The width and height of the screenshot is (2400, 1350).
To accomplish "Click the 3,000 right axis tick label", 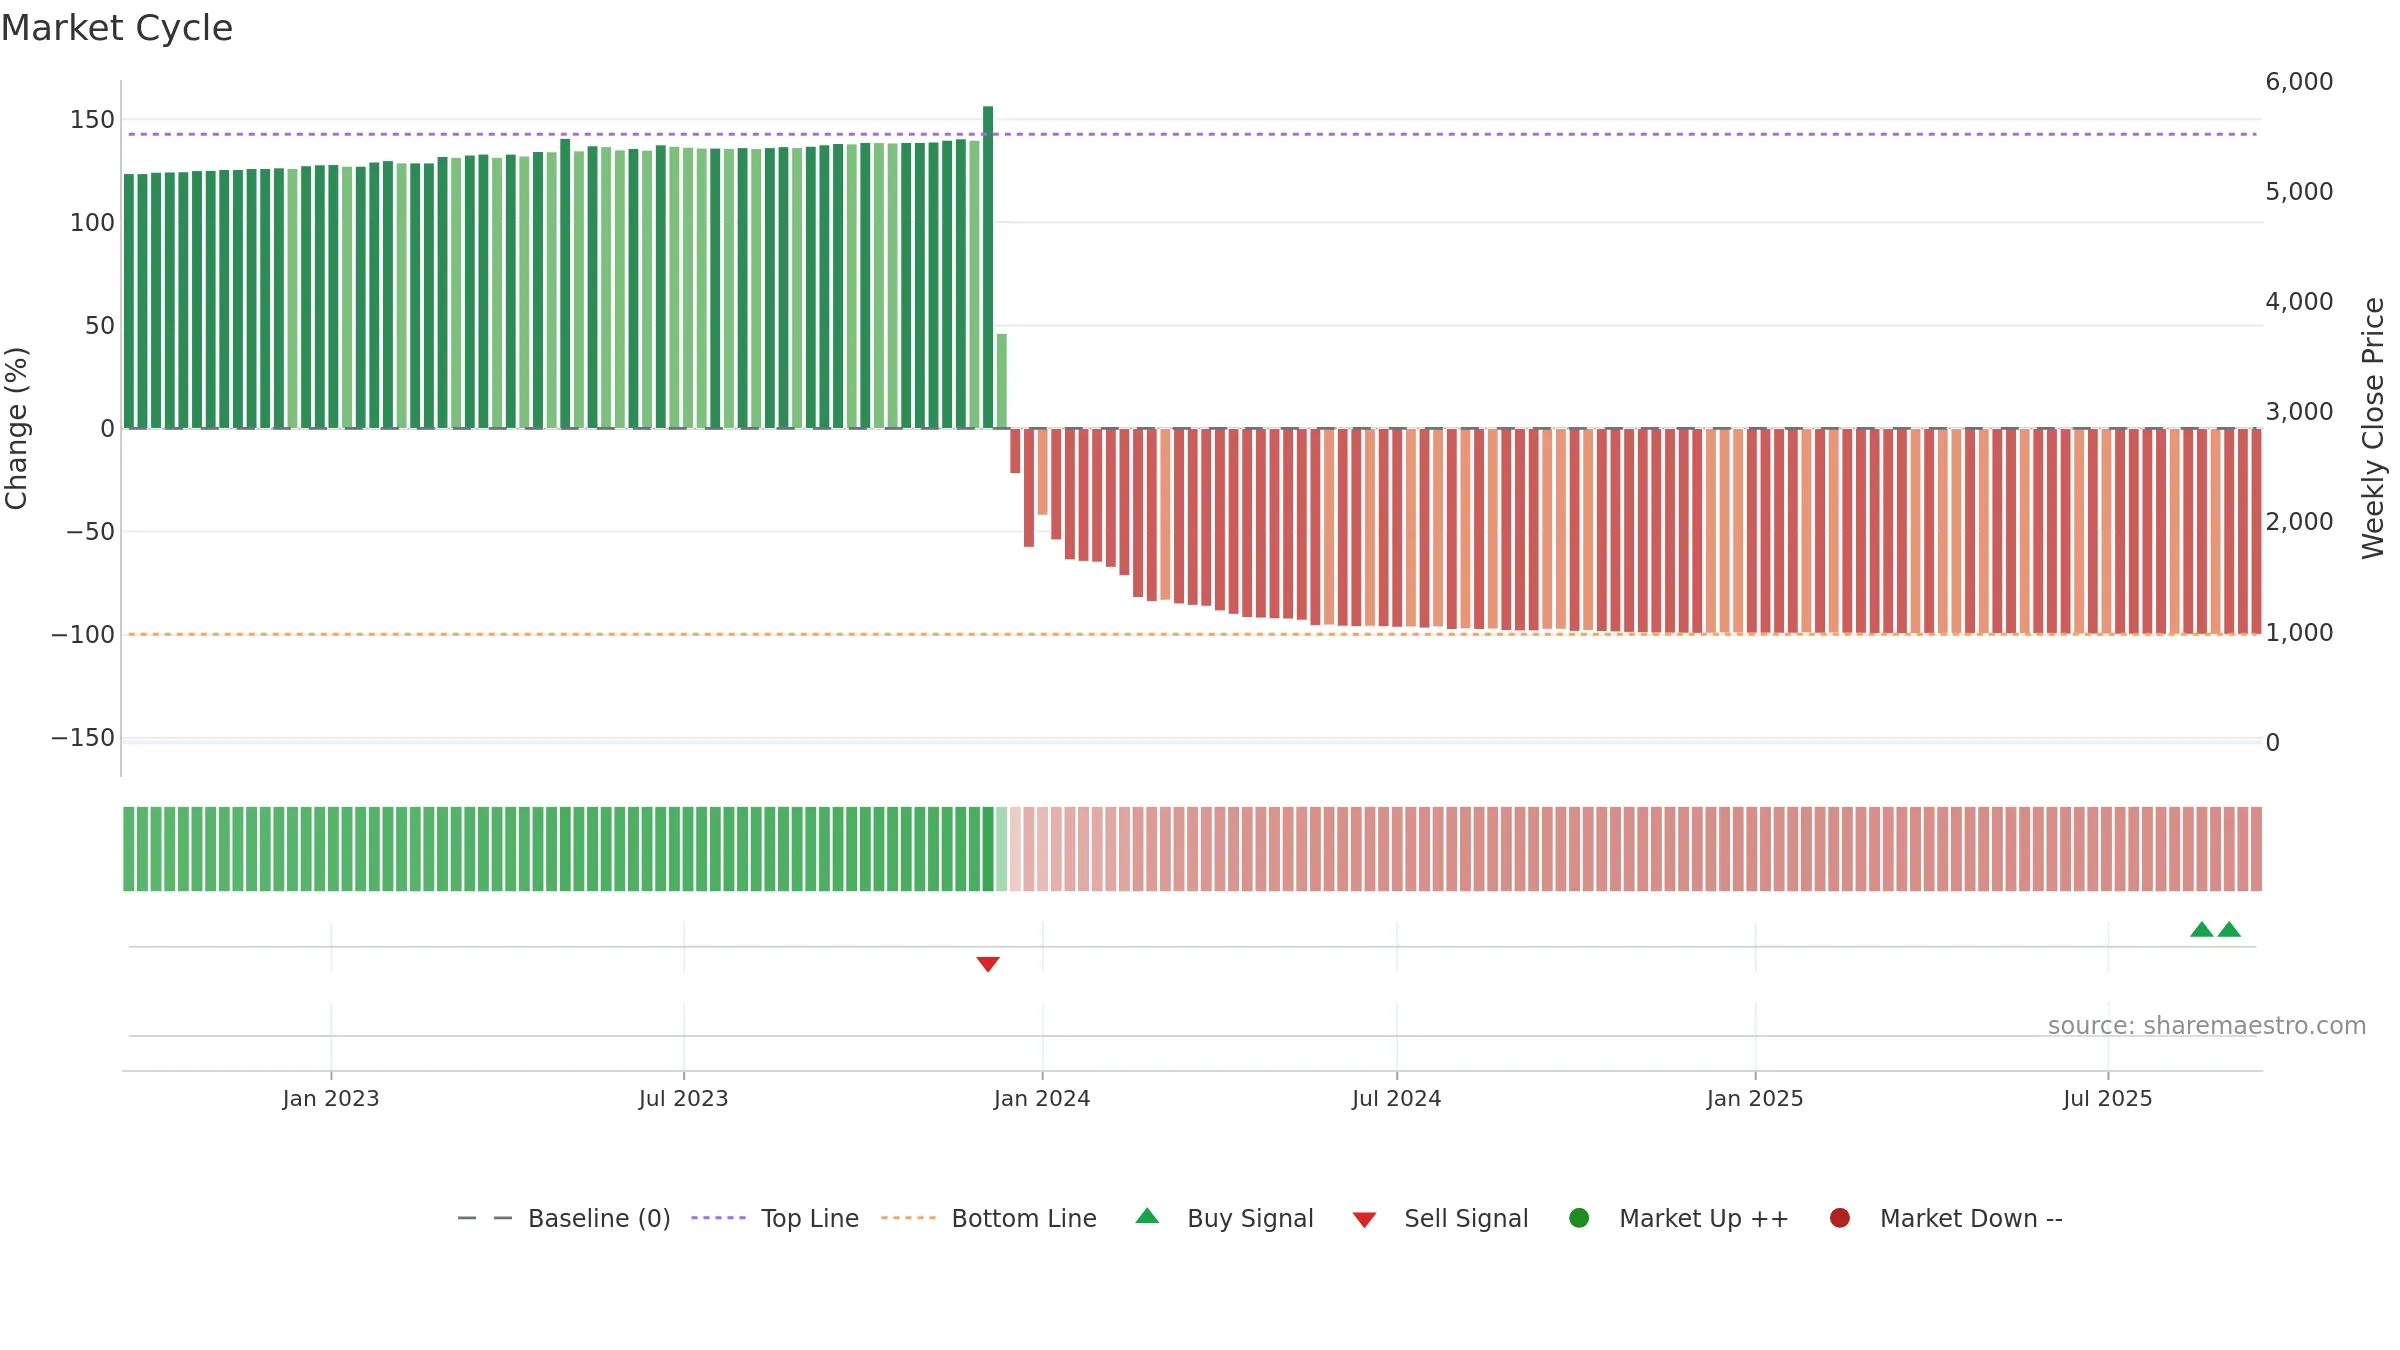I will (x=2299, y=412).
